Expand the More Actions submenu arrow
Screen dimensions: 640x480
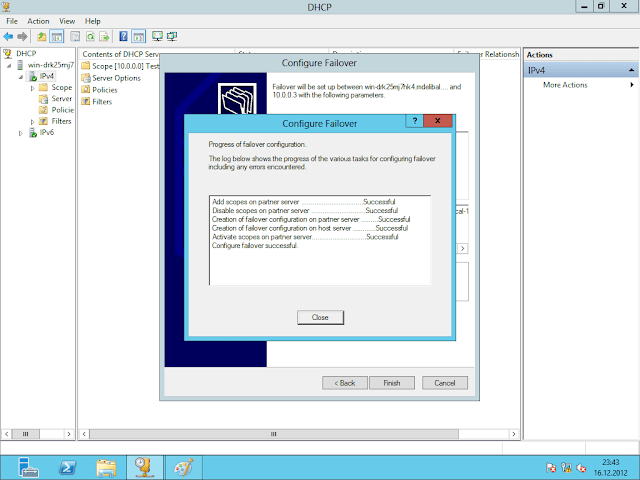click(631, 85)
